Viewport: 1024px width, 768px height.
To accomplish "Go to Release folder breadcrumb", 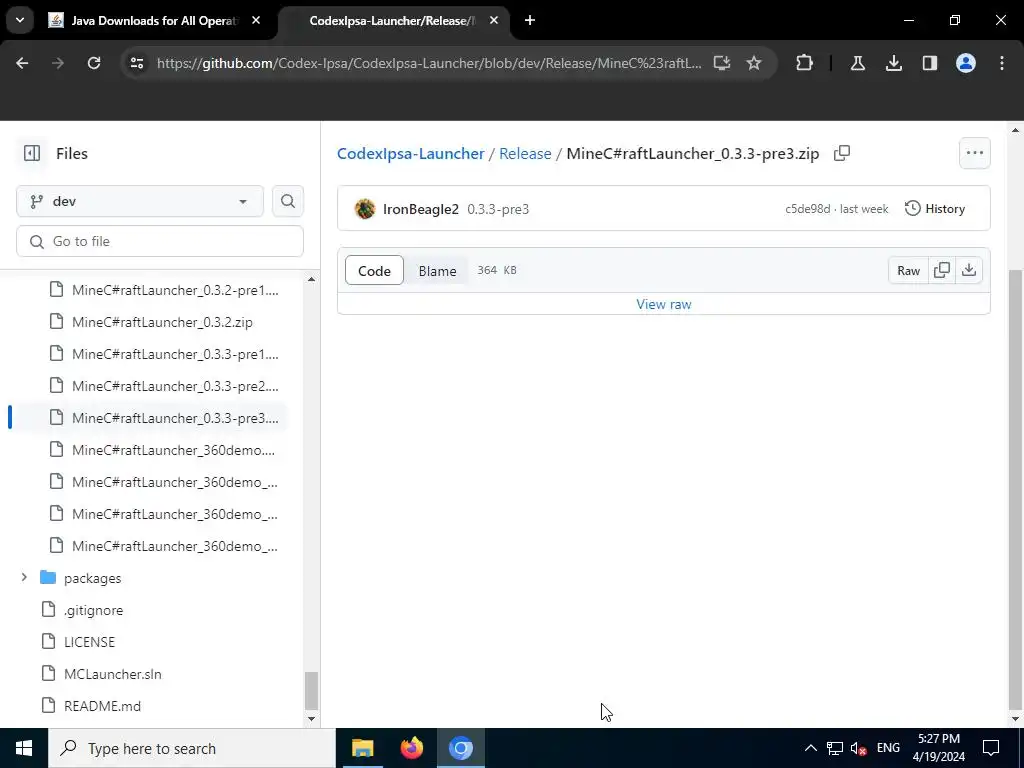I will [525, 153].
